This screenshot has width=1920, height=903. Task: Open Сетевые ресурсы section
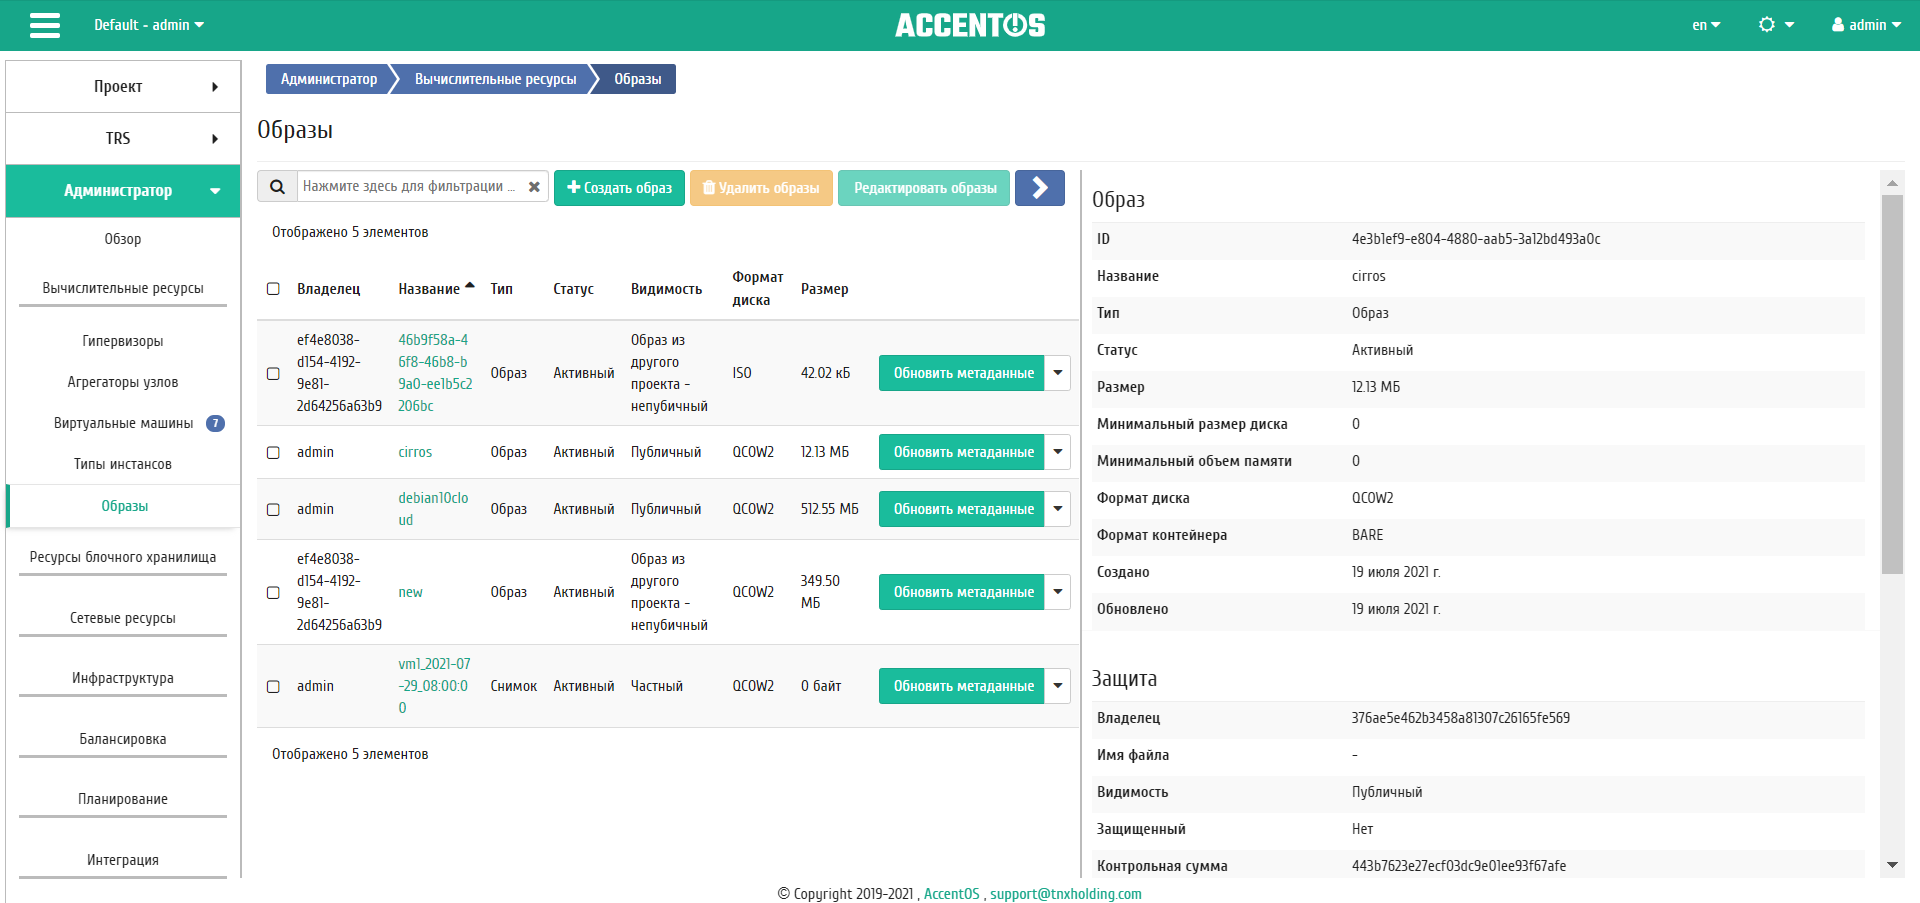[123, 618]
